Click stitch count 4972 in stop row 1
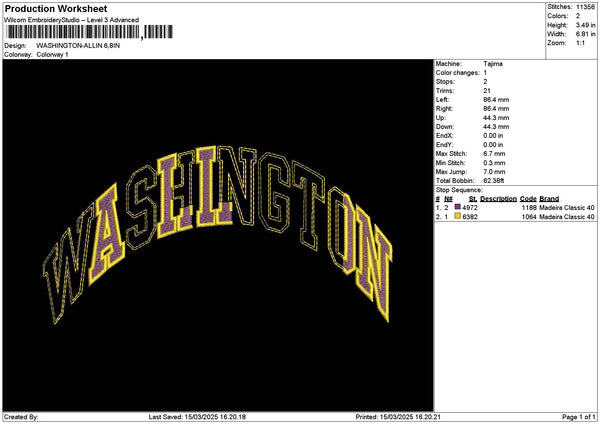This screenshot has width=600, height=424. [x=470, y=208]
